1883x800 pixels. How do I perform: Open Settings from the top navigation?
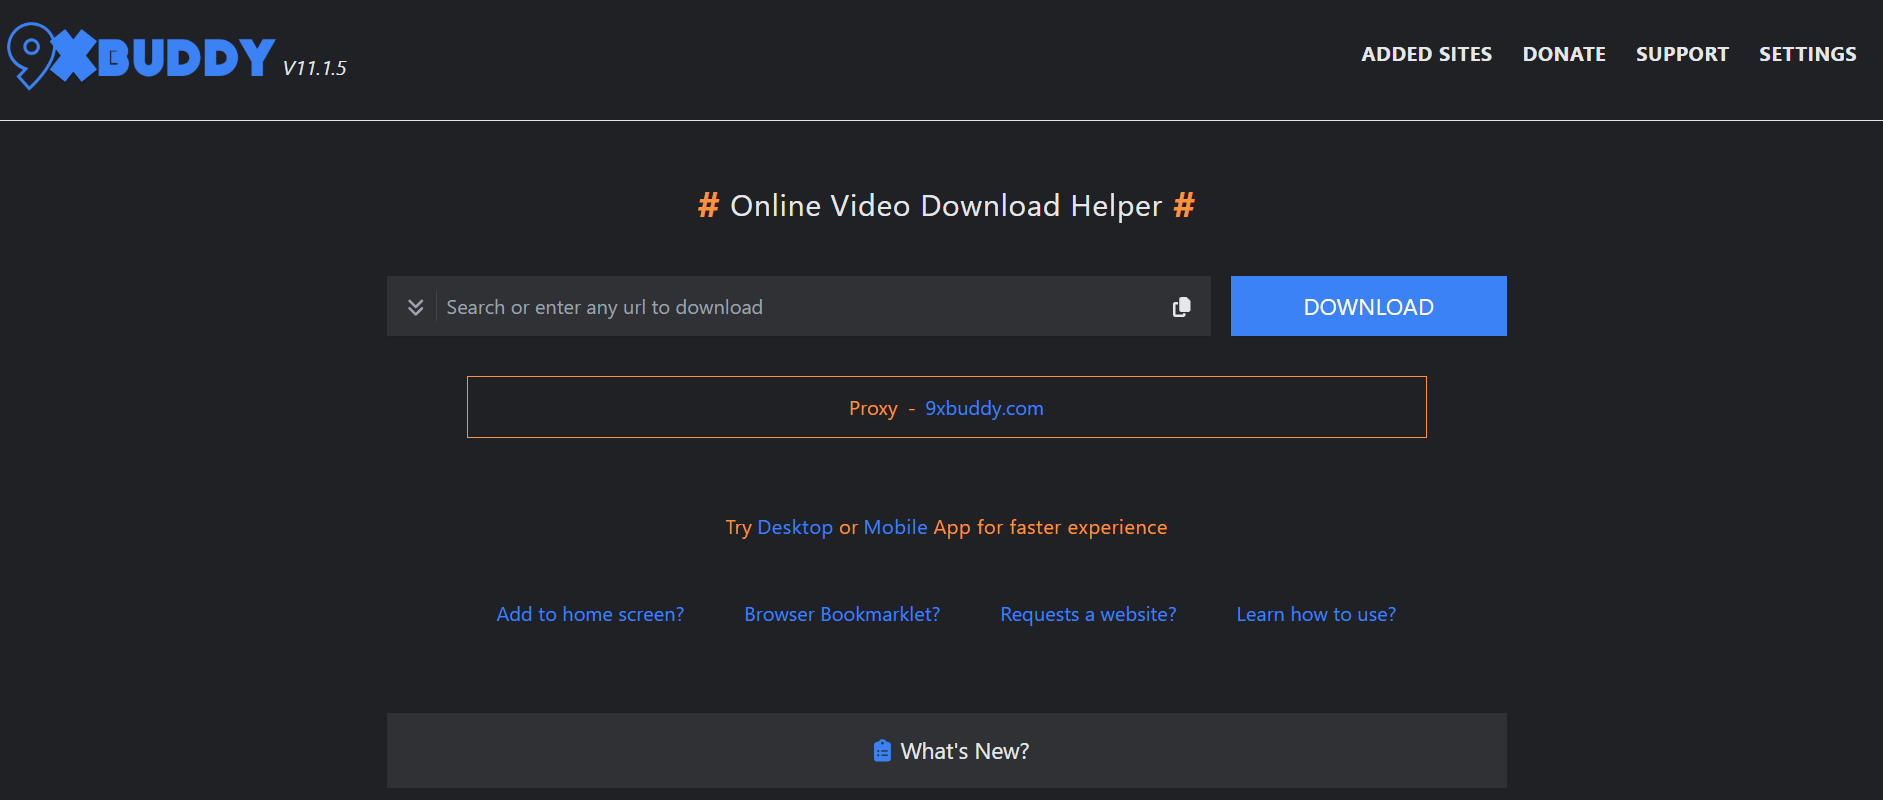[x=1807, y=54]
